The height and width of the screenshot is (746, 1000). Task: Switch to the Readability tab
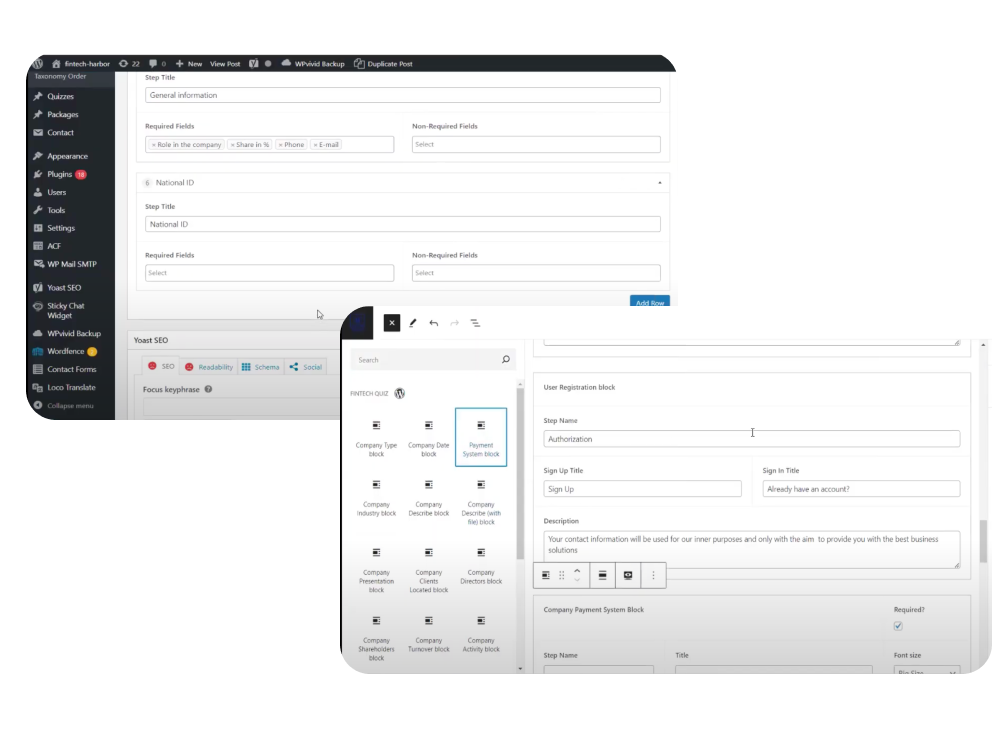click(208, 367)
